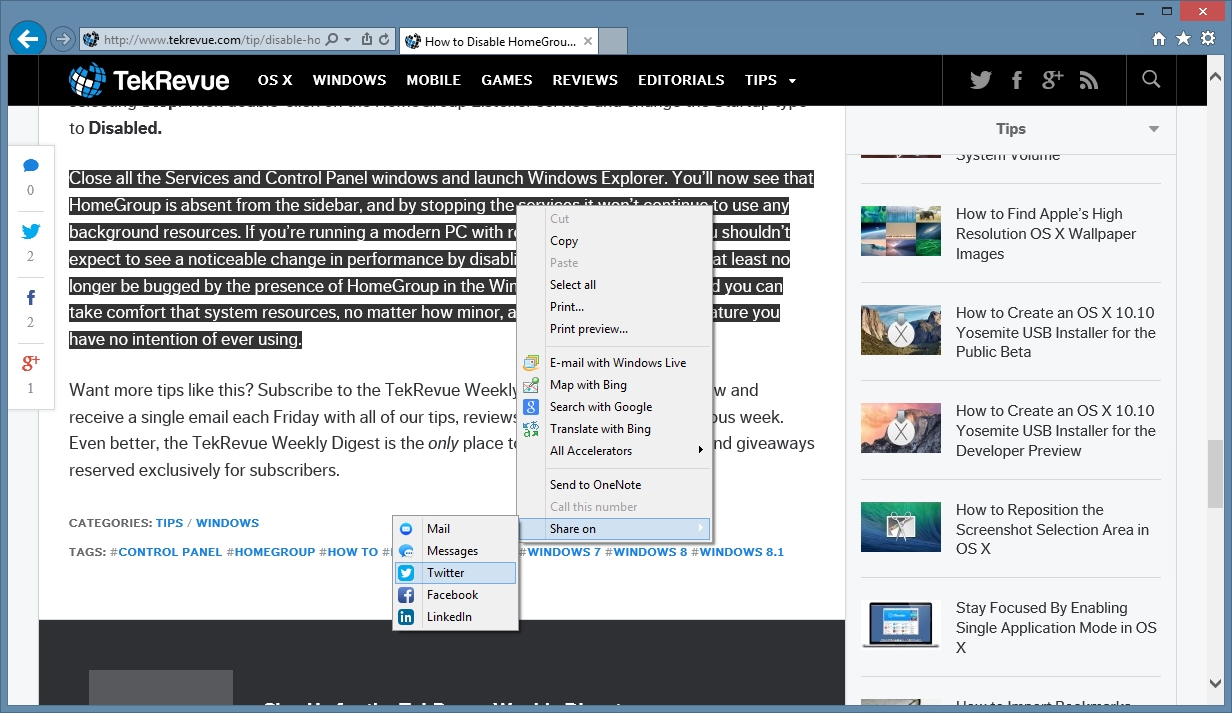The width and height of the screenshot is (1232, 713).
Task: Open the OS X navigation link
Action: click(275, 80)
